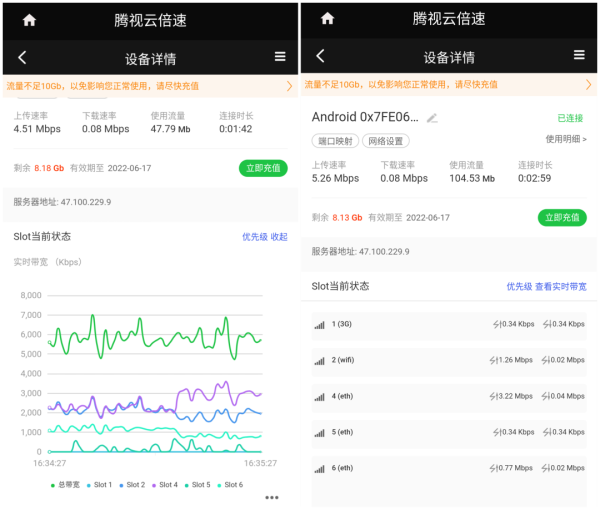Tap connection duration 0:01:42
The width and height of the screenshot is (600, 510).
[236, 129]
